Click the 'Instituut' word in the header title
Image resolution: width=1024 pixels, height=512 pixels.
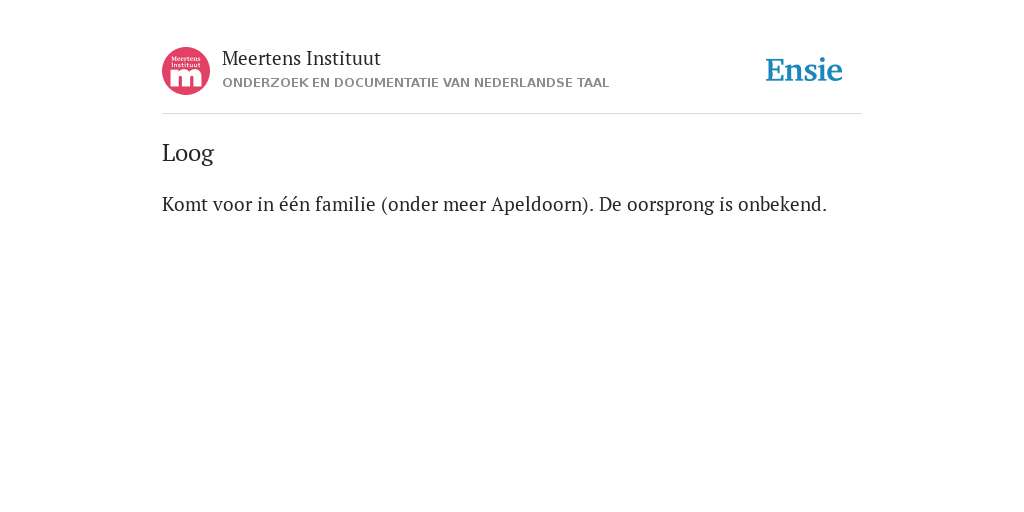(x=343, y=58)
